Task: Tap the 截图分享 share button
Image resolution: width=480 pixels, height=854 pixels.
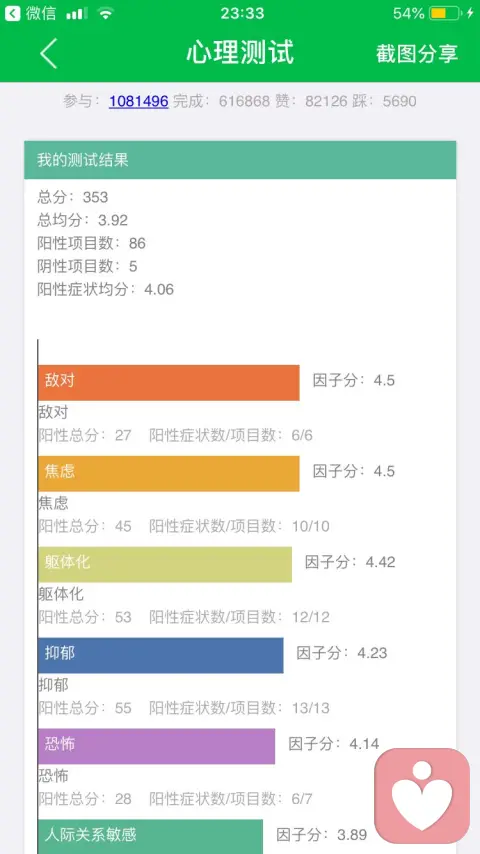Action: [417, 53]
